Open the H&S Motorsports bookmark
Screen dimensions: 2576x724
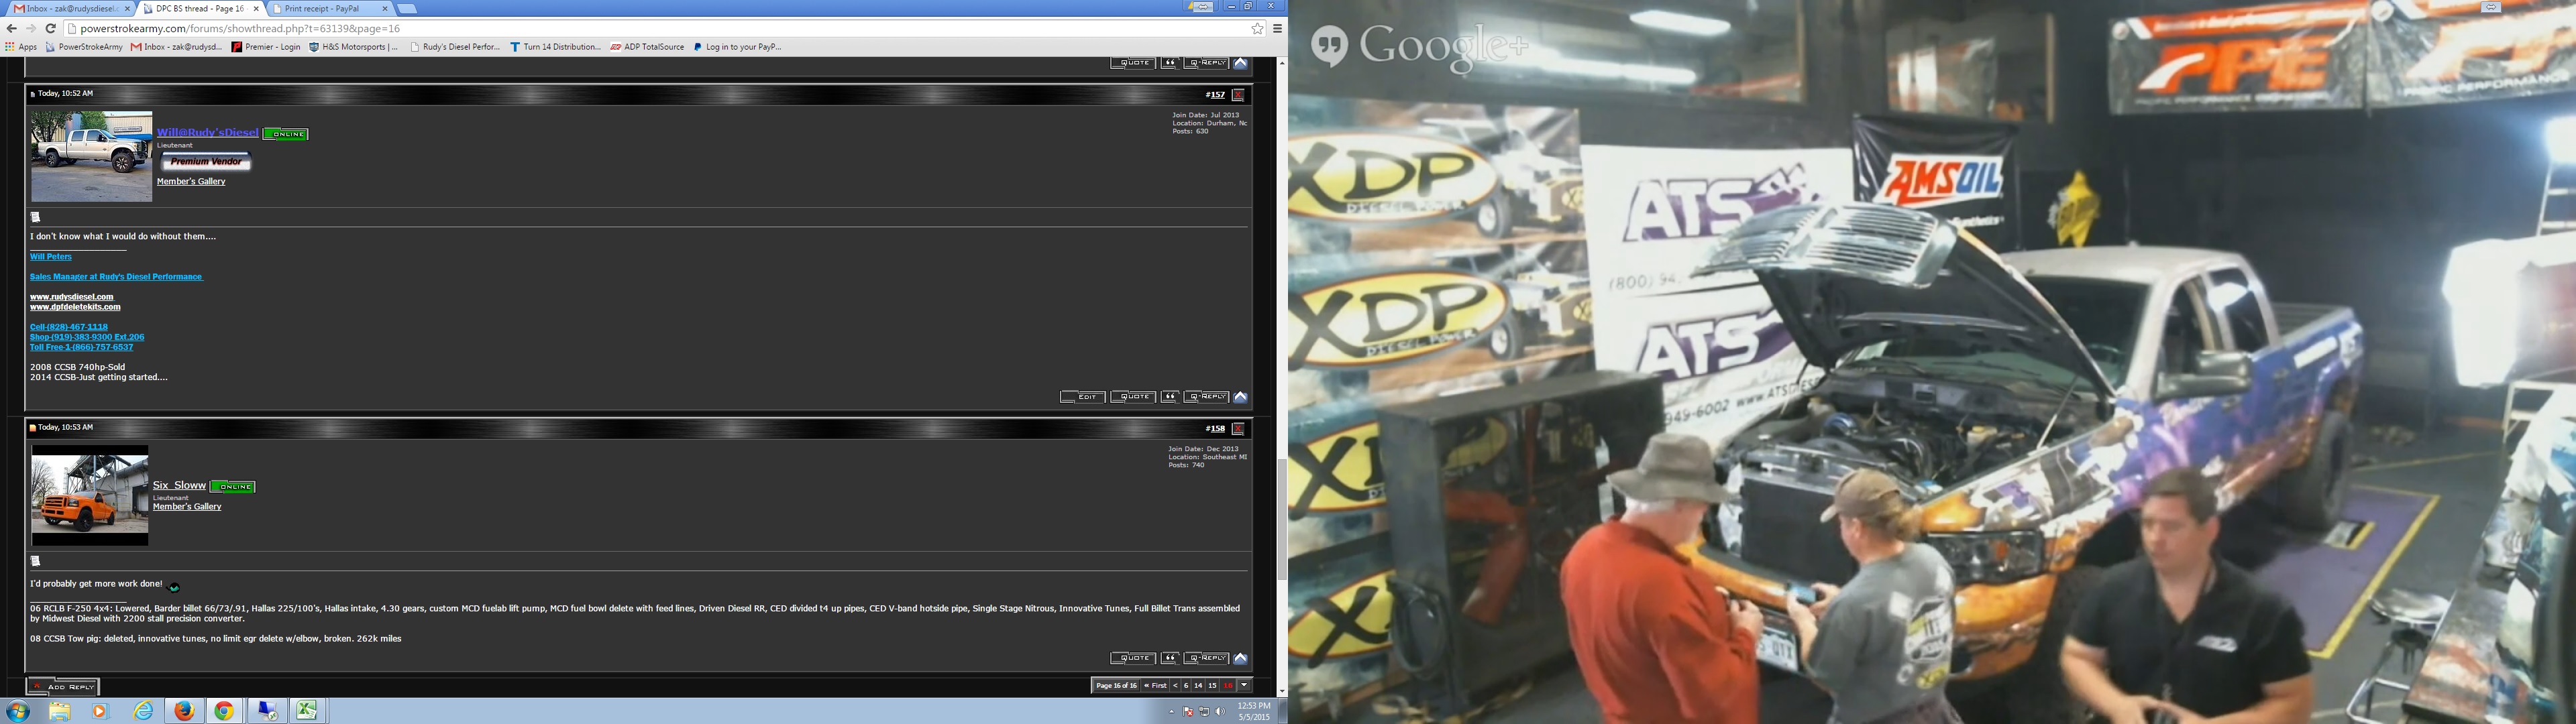pyautogui.click(x=354, y=47)
